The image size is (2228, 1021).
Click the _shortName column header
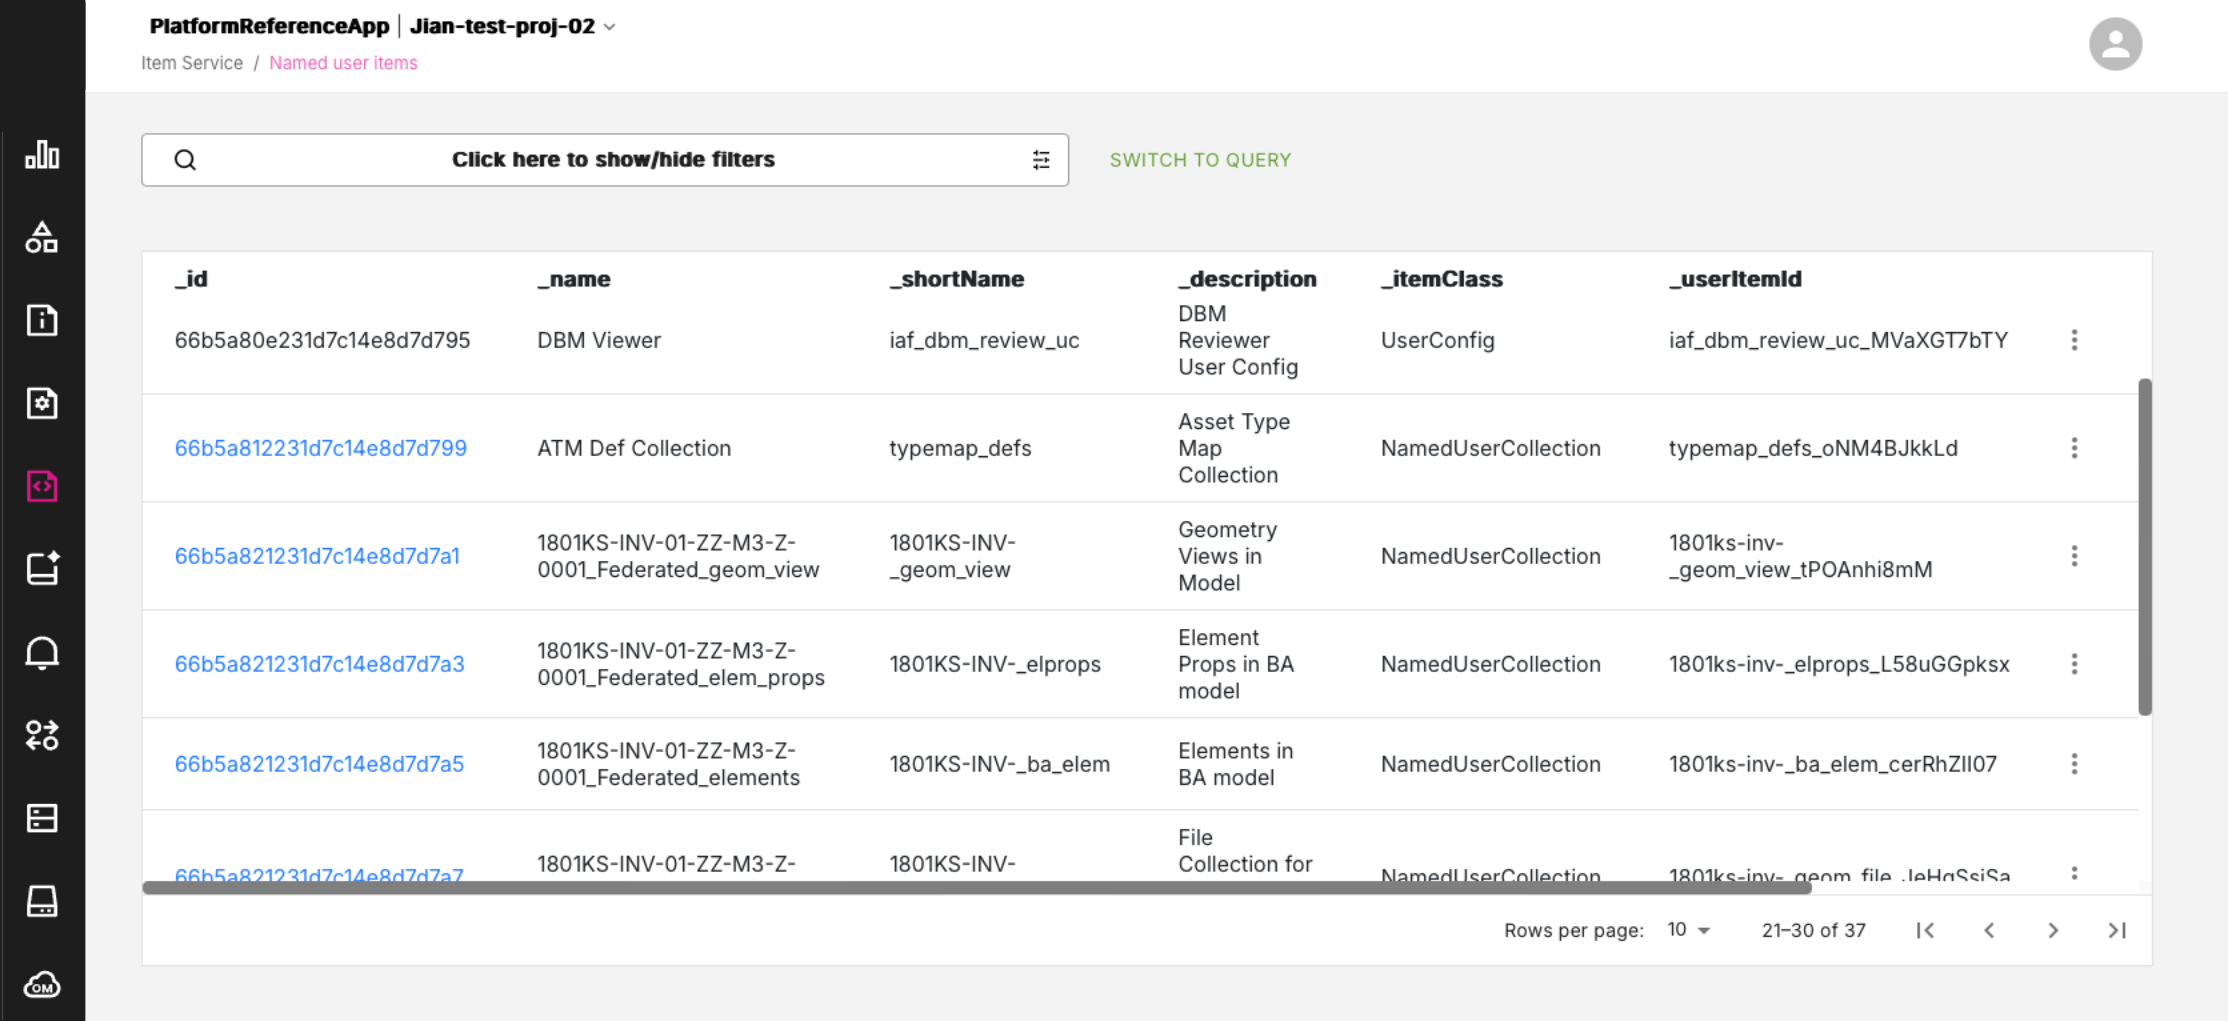pos(957,279)
